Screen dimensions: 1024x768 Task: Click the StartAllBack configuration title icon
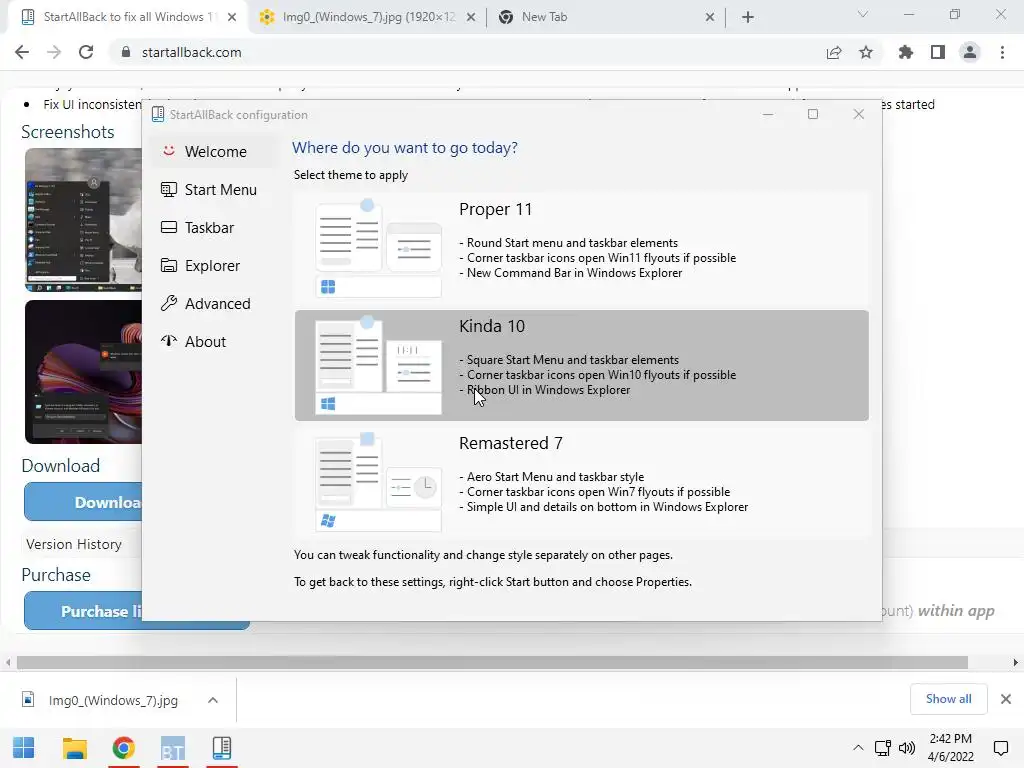tap(157, 114)
